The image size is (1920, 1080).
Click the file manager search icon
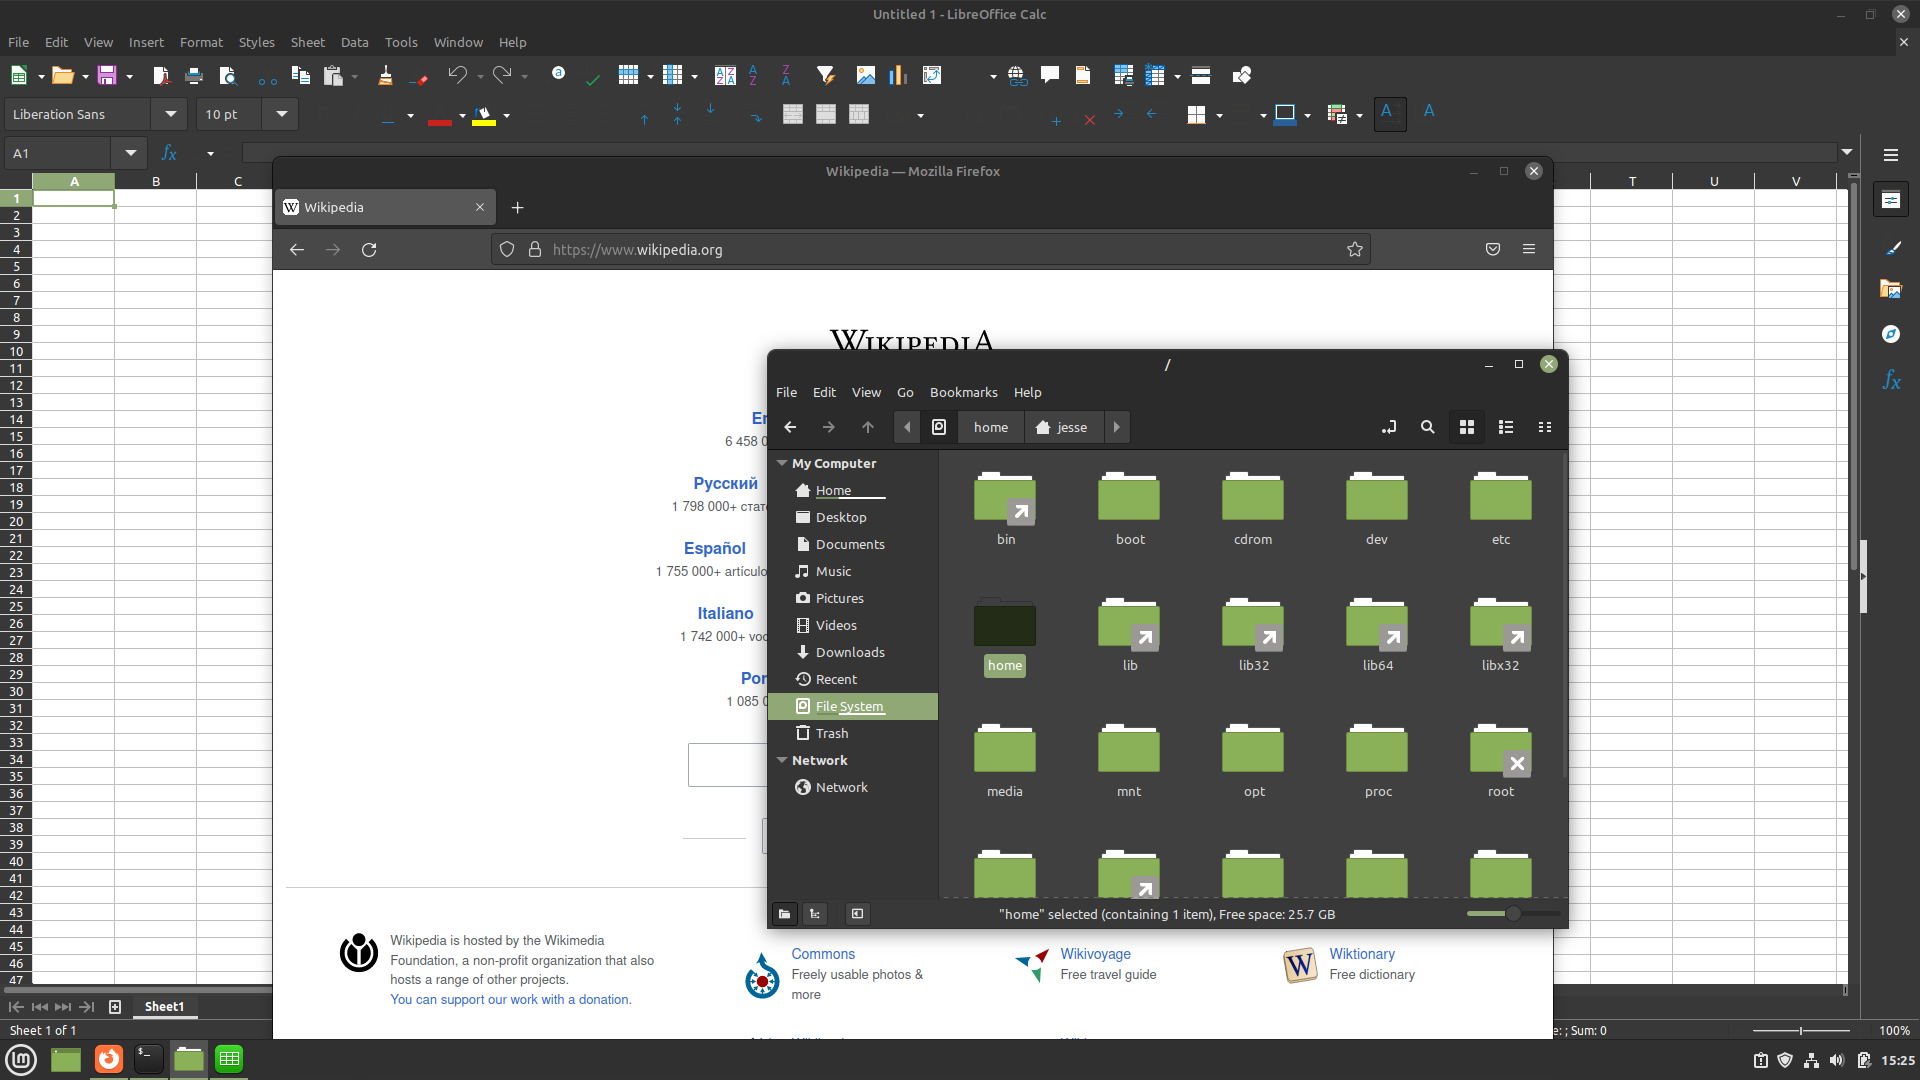click(1427, 427)
